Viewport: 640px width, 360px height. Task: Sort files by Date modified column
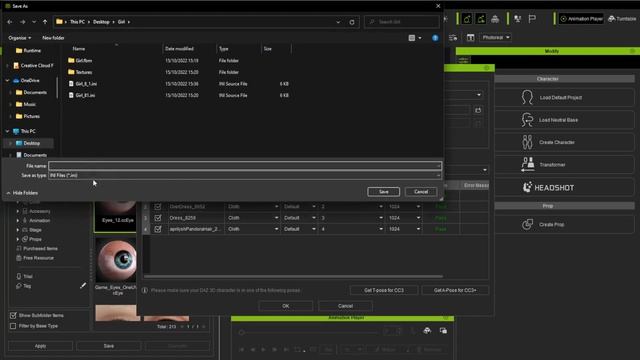tap(179, 49)
